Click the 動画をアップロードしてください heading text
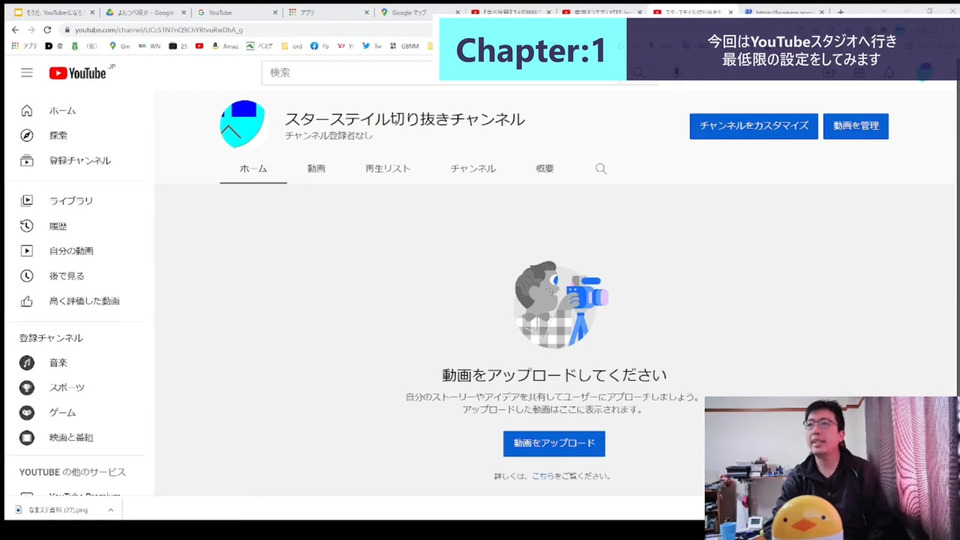The width and height of the screenshot is (960, 540). tap(554, 375)
